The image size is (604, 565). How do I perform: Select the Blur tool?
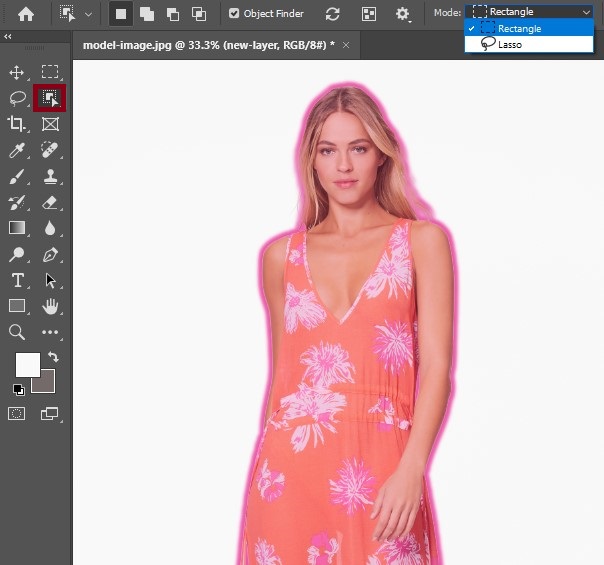click(50, 228)
